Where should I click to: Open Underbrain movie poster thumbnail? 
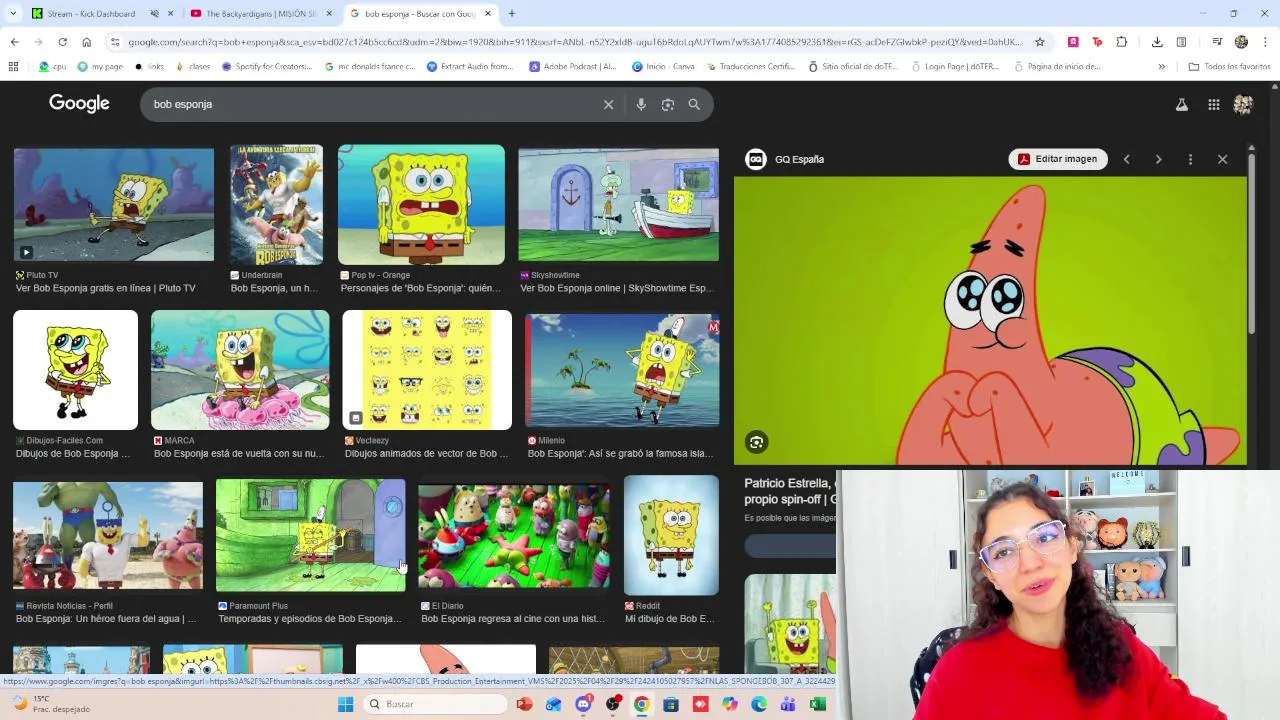[276, 204]
